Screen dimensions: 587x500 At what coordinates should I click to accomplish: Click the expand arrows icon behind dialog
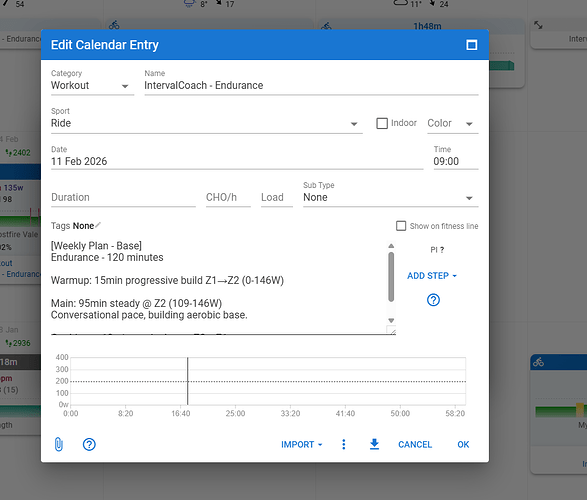[538, 25]
